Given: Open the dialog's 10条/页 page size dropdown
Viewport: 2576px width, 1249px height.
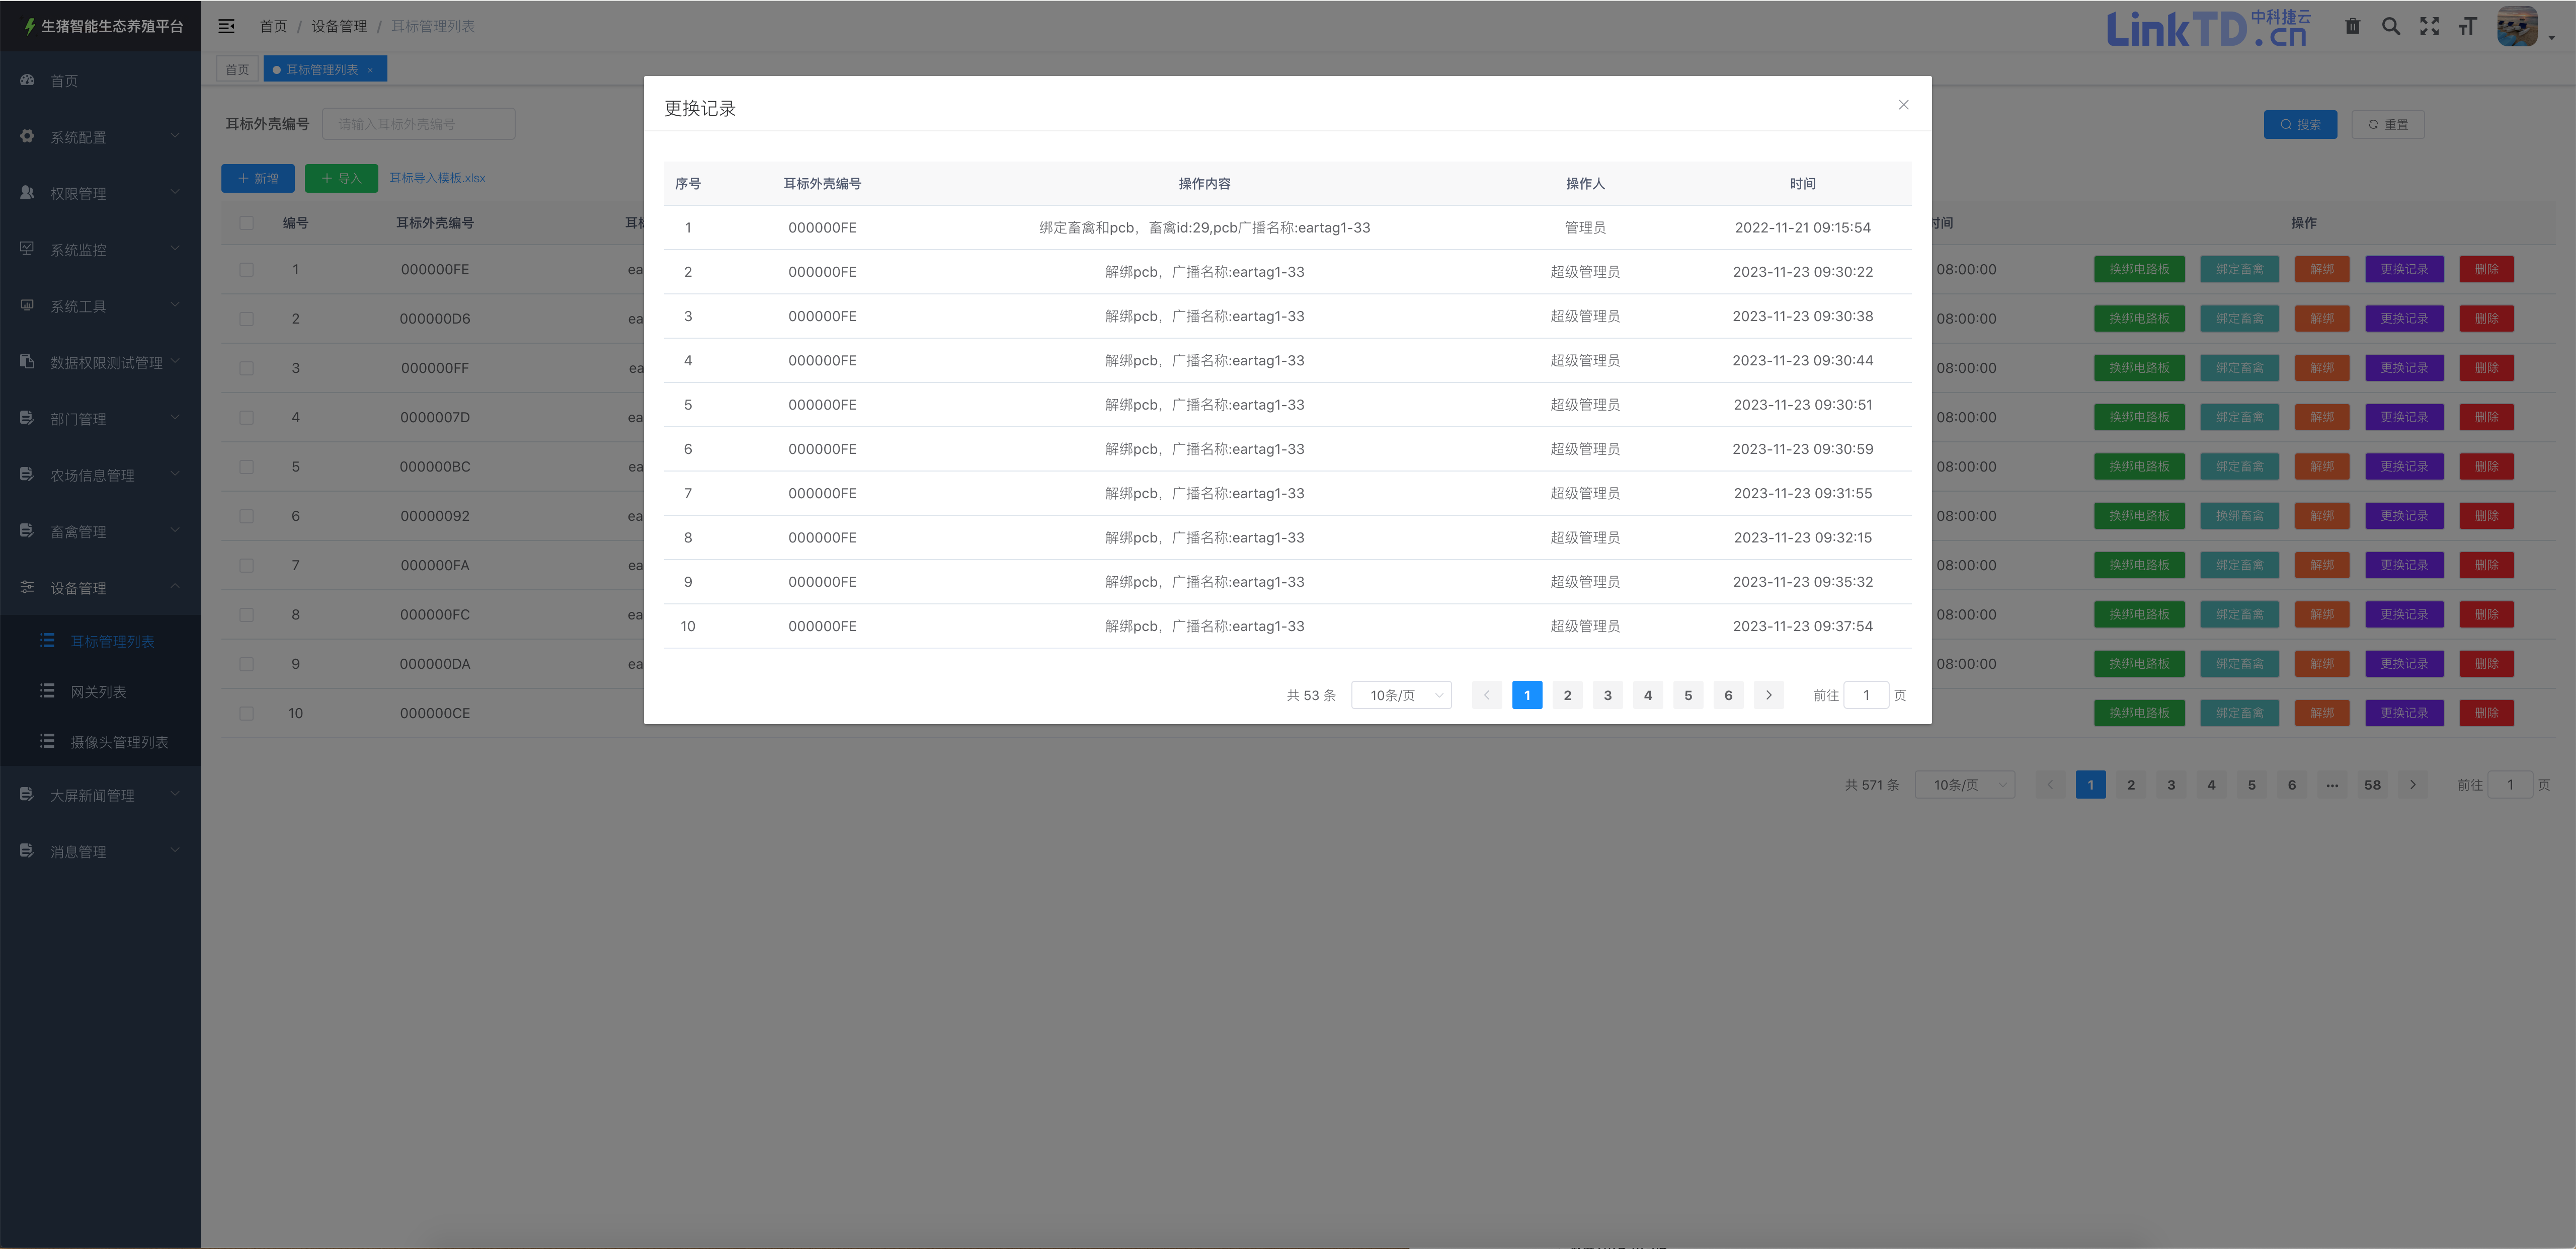Looking at the screenshot, I should (x=1401, y=695).
